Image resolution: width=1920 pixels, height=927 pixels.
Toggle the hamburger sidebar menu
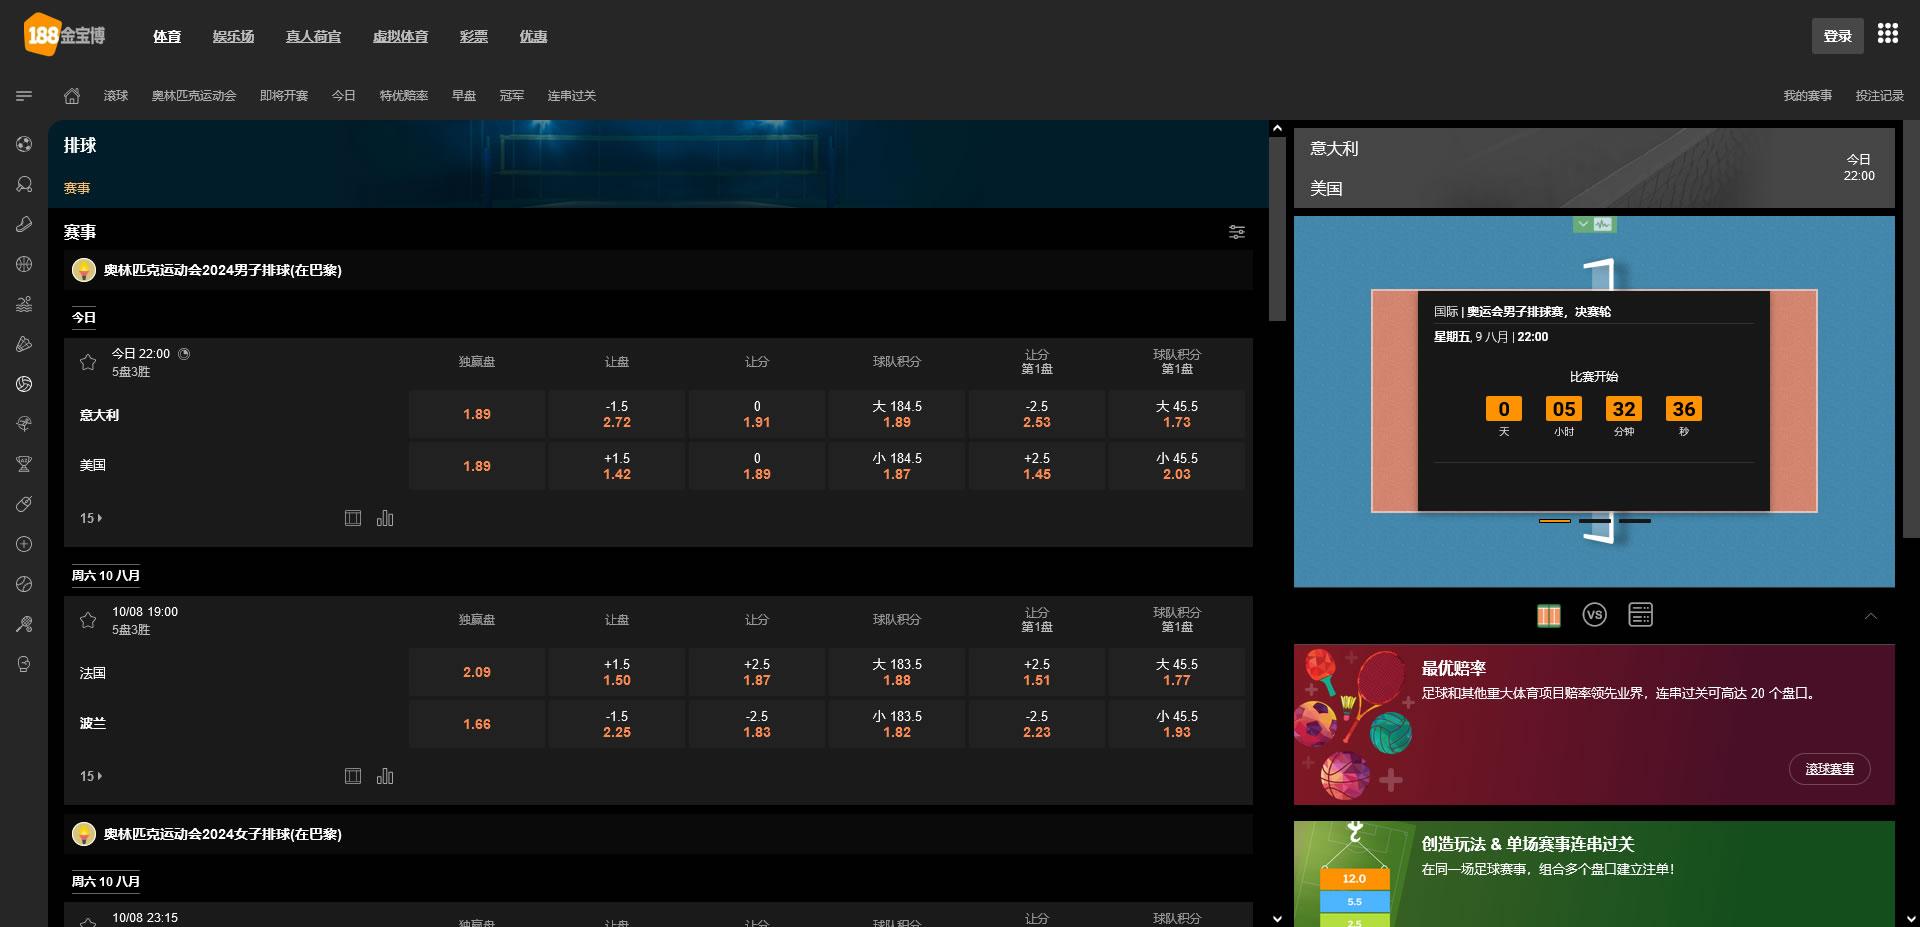click(x=24, y=96)
